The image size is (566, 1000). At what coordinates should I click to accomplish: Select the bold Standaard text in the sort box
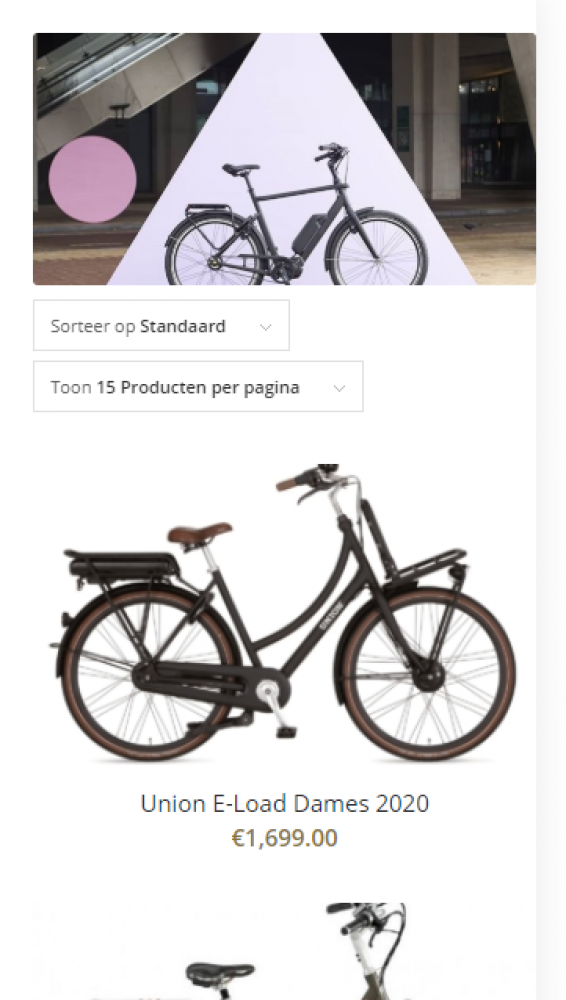click(182, 326)
